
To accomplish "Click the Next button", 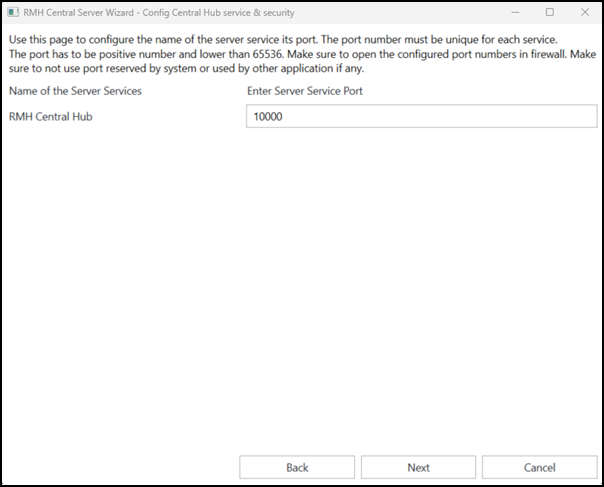I will 418,467.
